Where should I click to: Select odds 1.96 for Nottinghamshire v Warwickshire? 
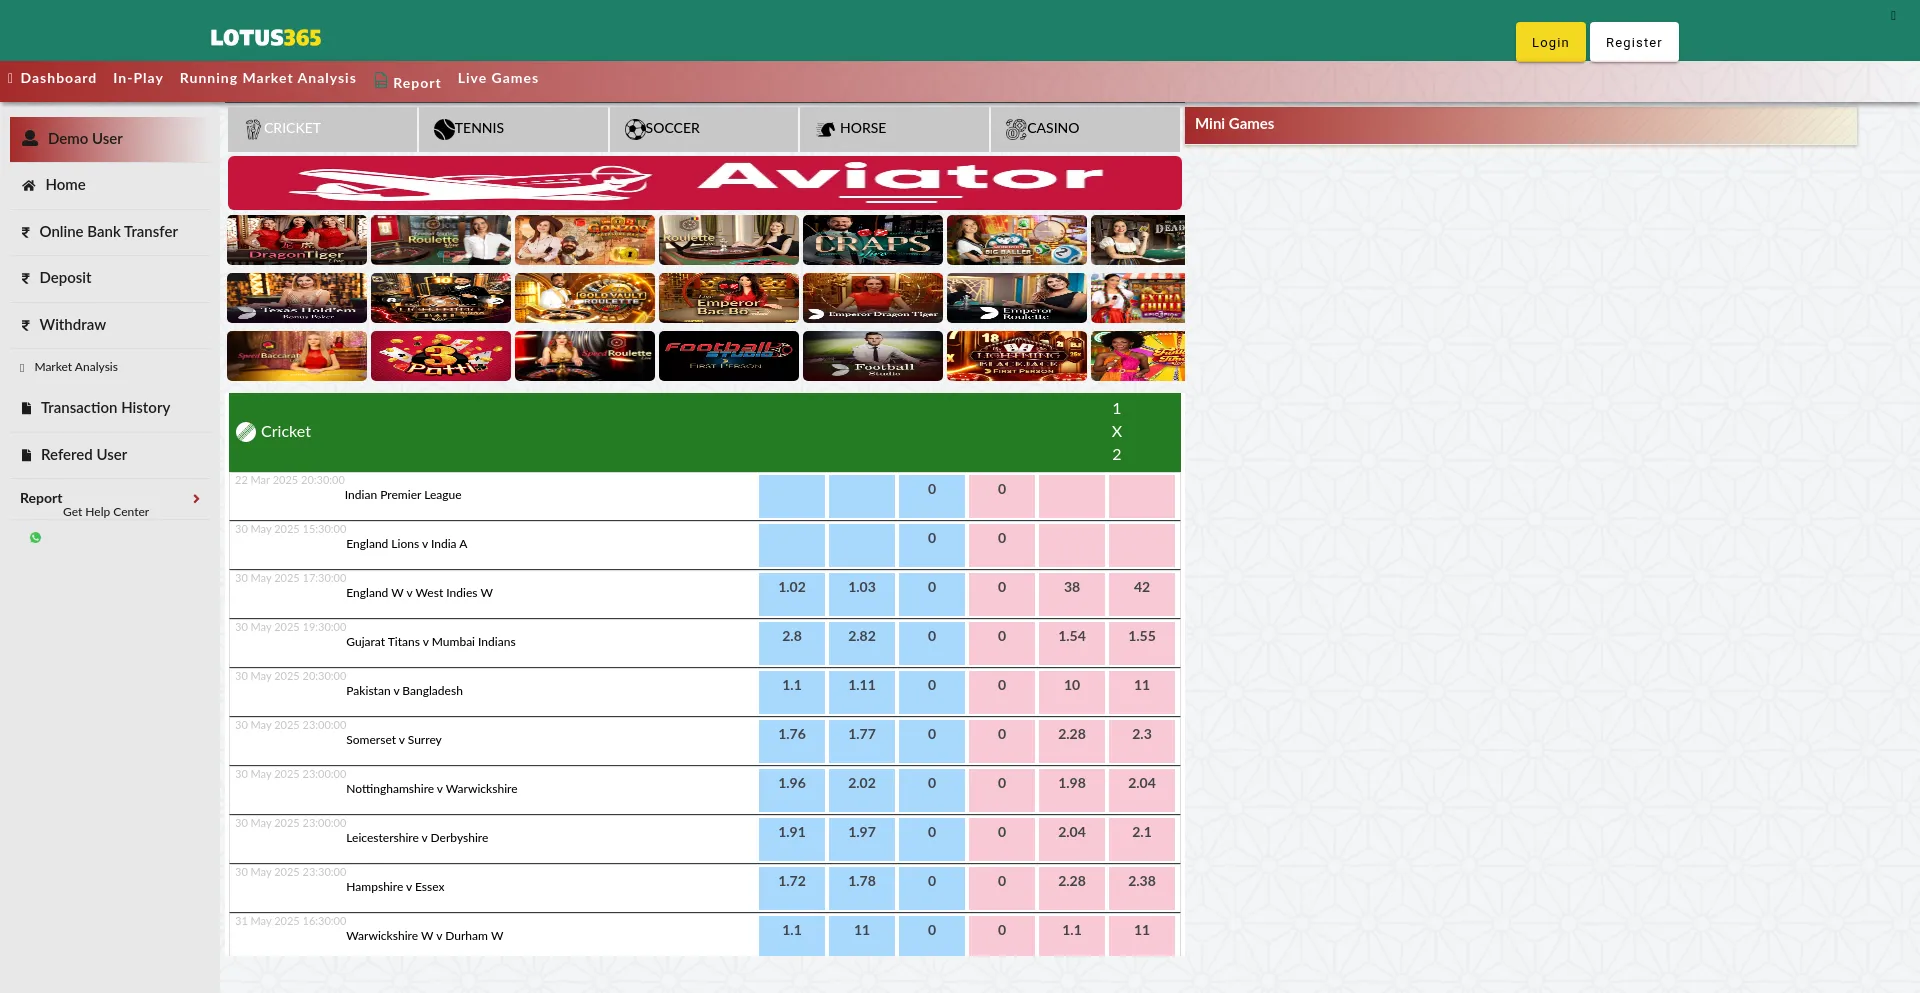pos(792,790)
